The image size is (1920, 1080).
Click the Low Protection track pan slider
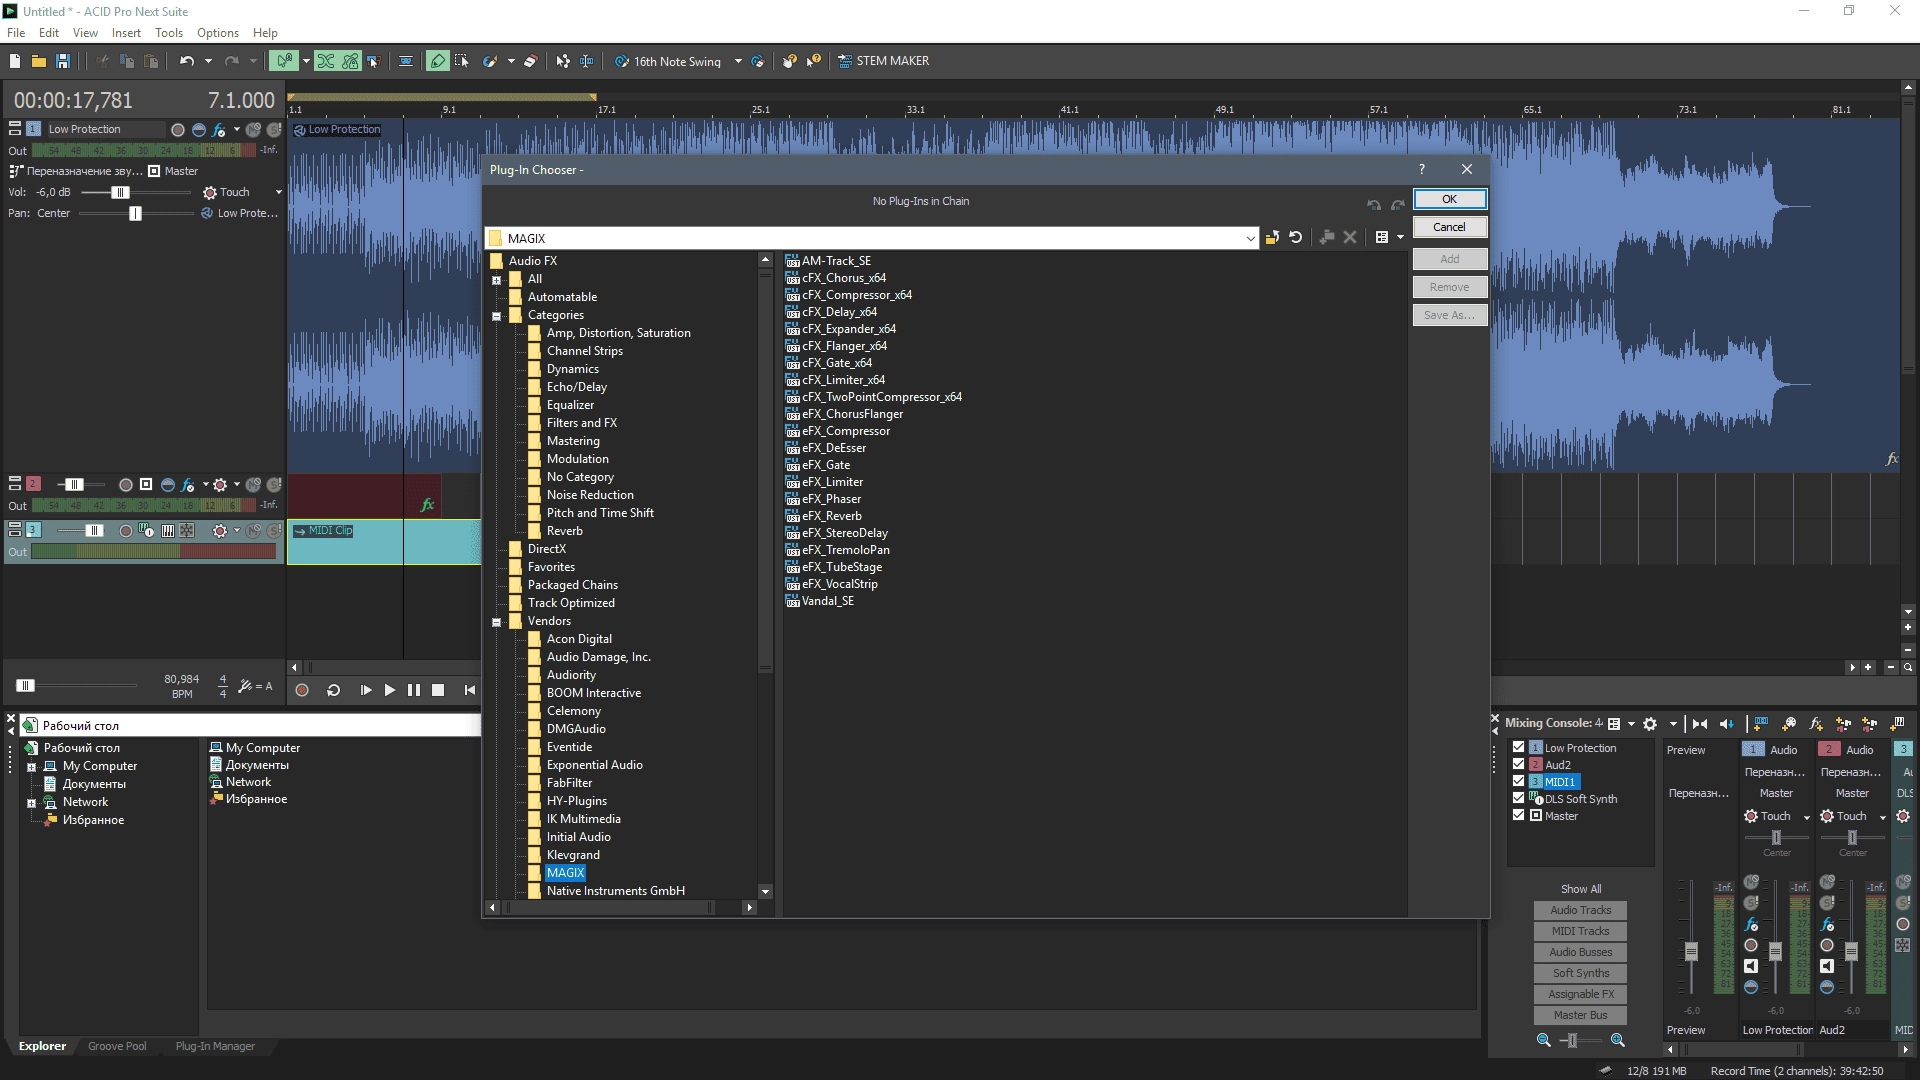point(135,213)
